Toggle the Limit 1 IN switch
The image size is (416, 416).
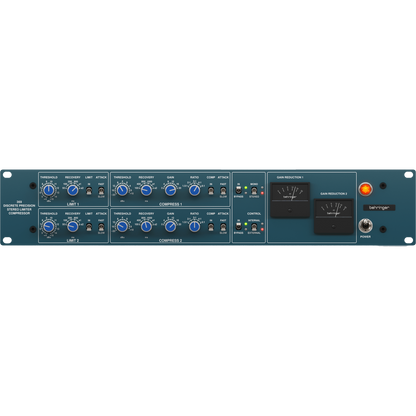(x=89, y=191)
